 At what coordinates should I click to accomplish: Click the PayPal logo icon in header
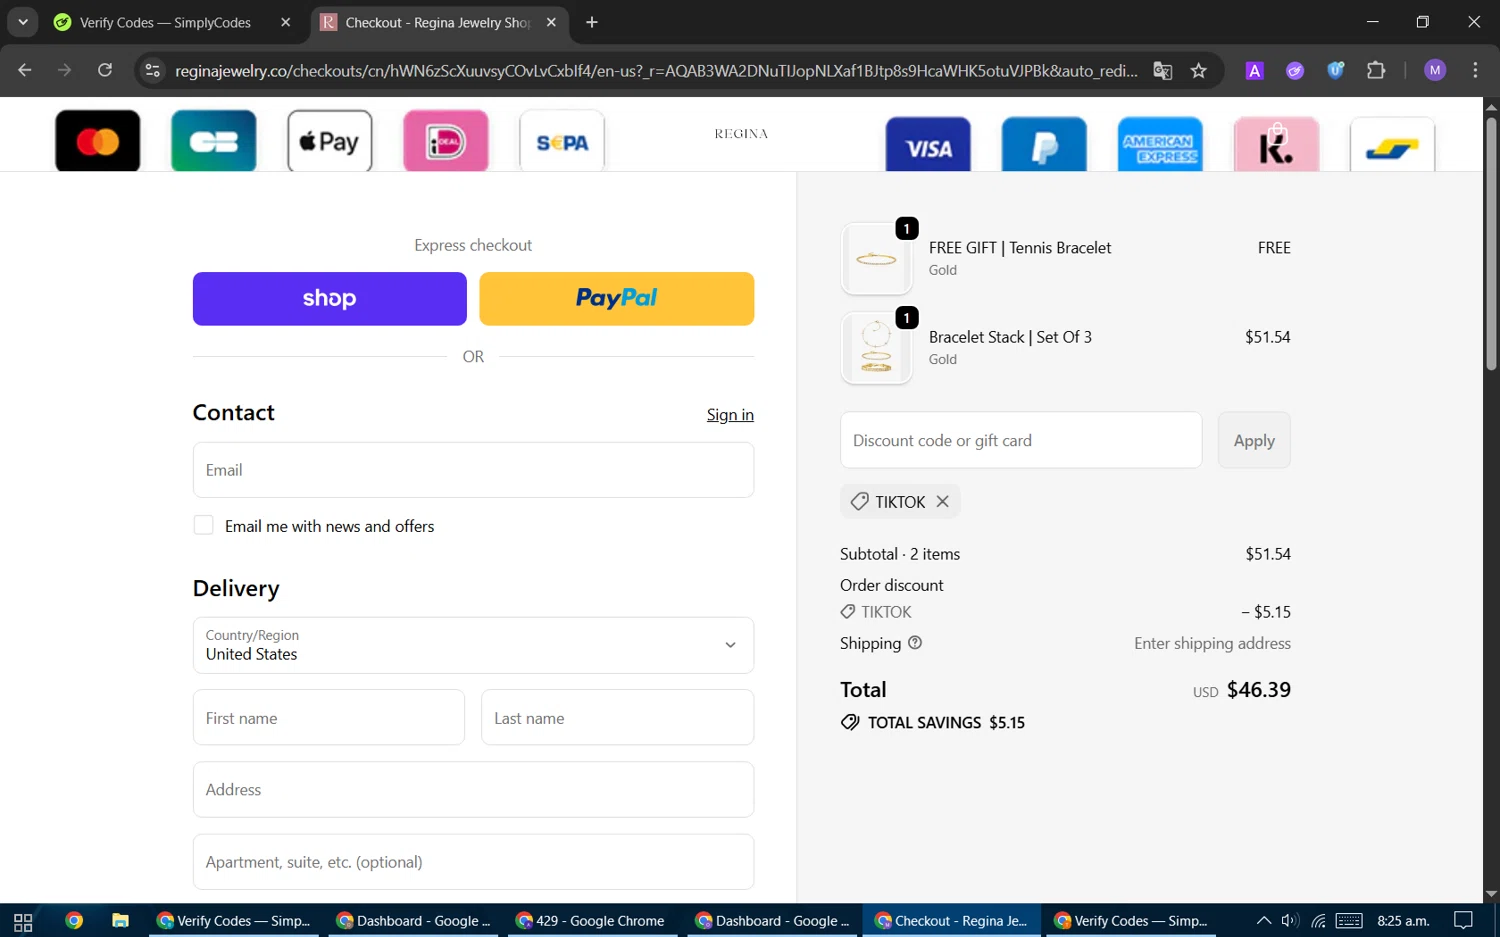pos(1044,144)
